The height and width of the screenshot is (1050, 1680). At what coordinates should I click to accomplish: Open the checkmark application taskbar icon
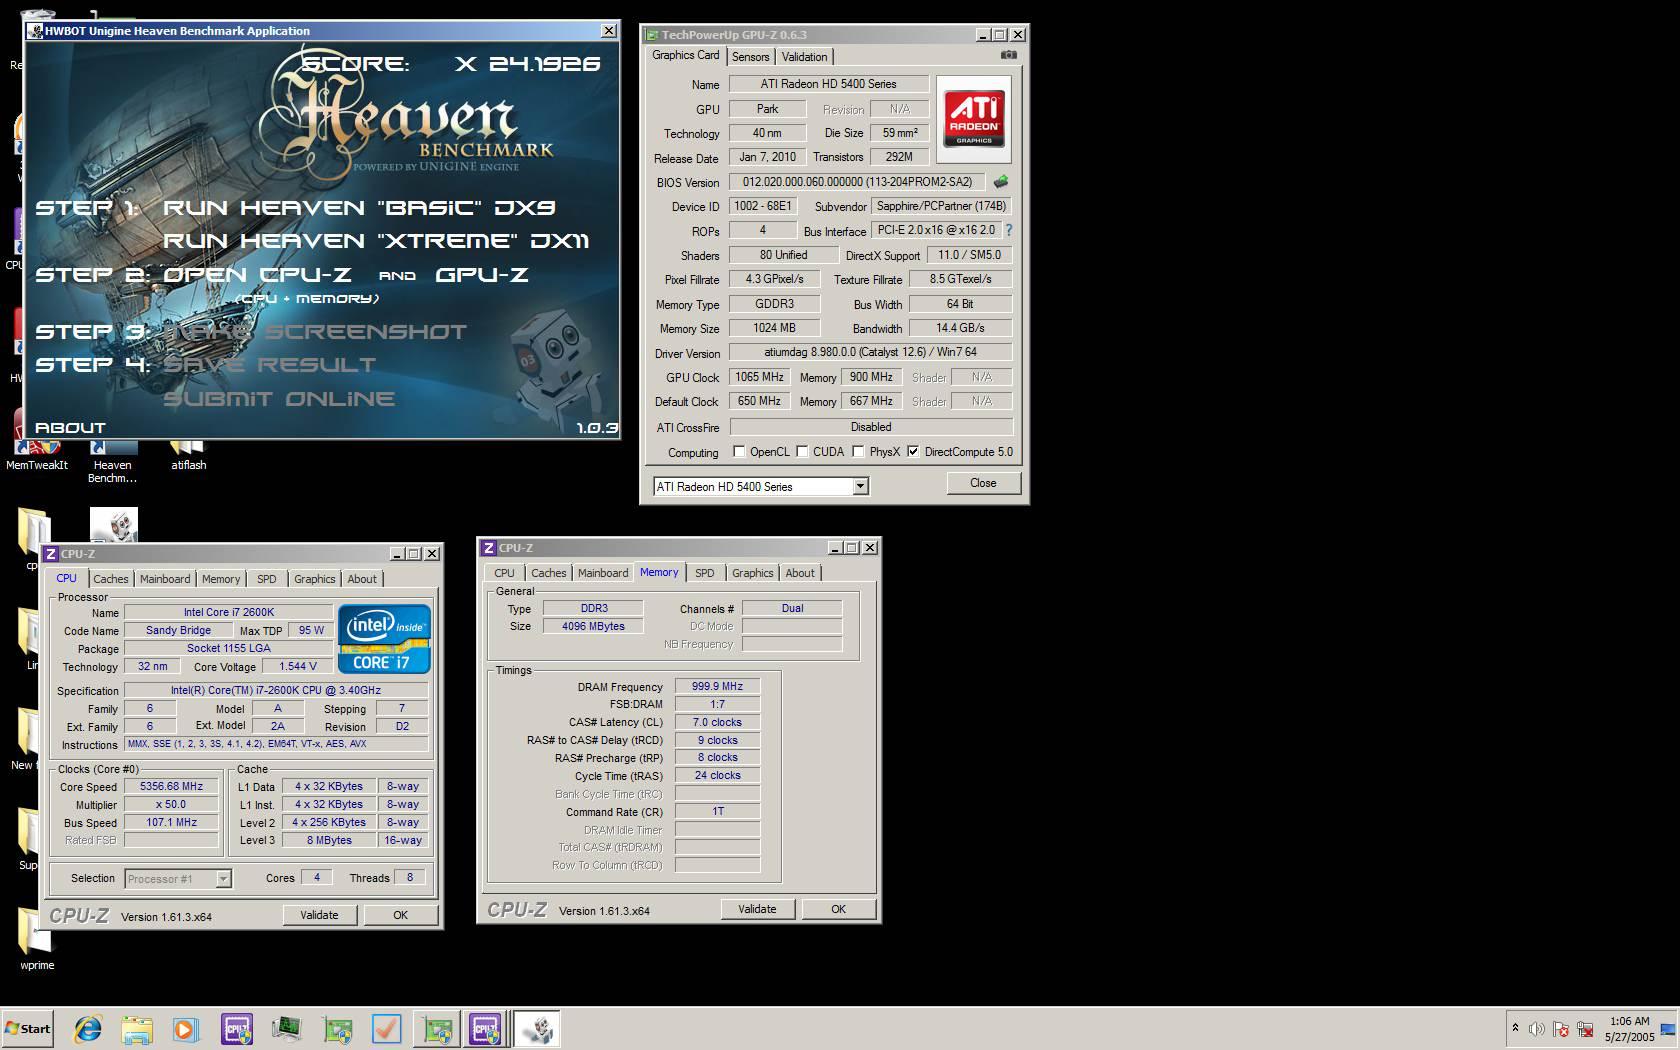386,1028
